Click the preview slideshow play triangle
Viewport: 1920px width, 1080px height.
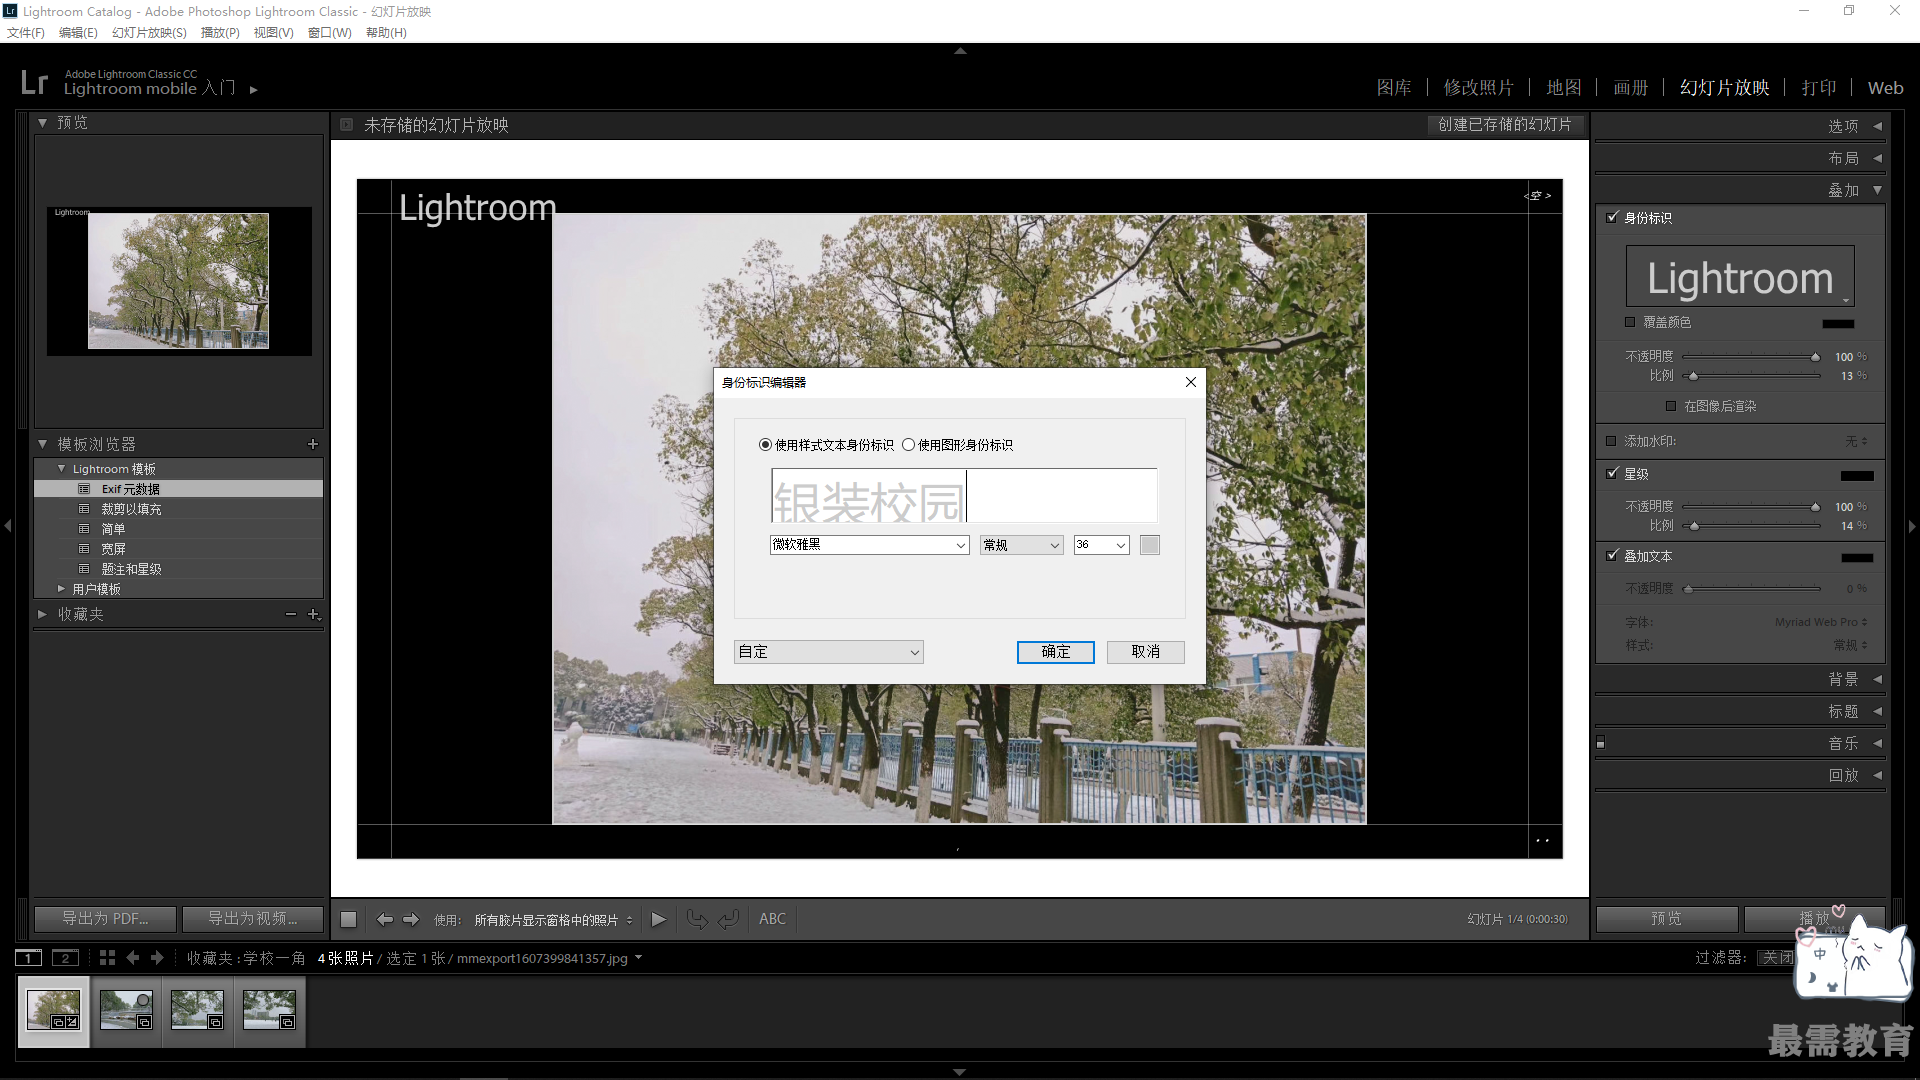coord(658,919)
